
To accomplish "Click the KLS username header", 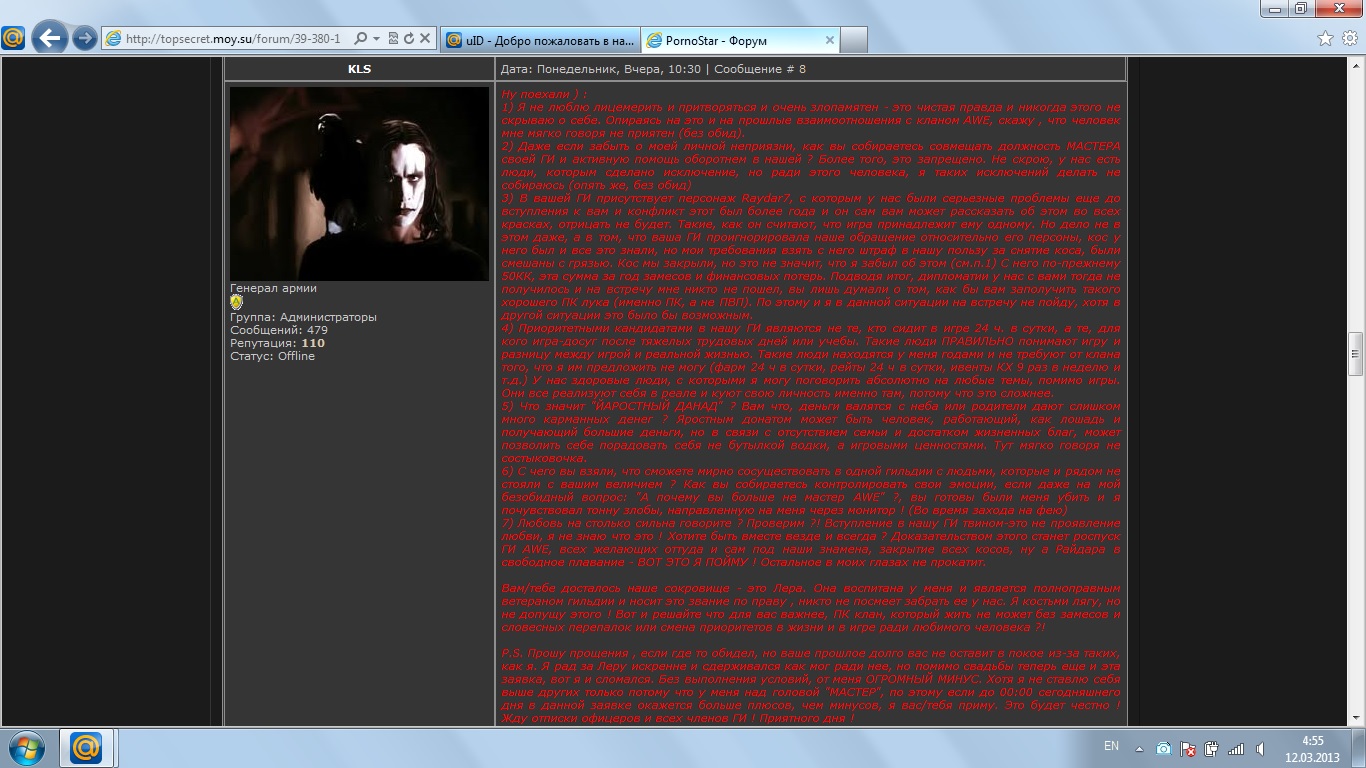I will pos(359,69).
